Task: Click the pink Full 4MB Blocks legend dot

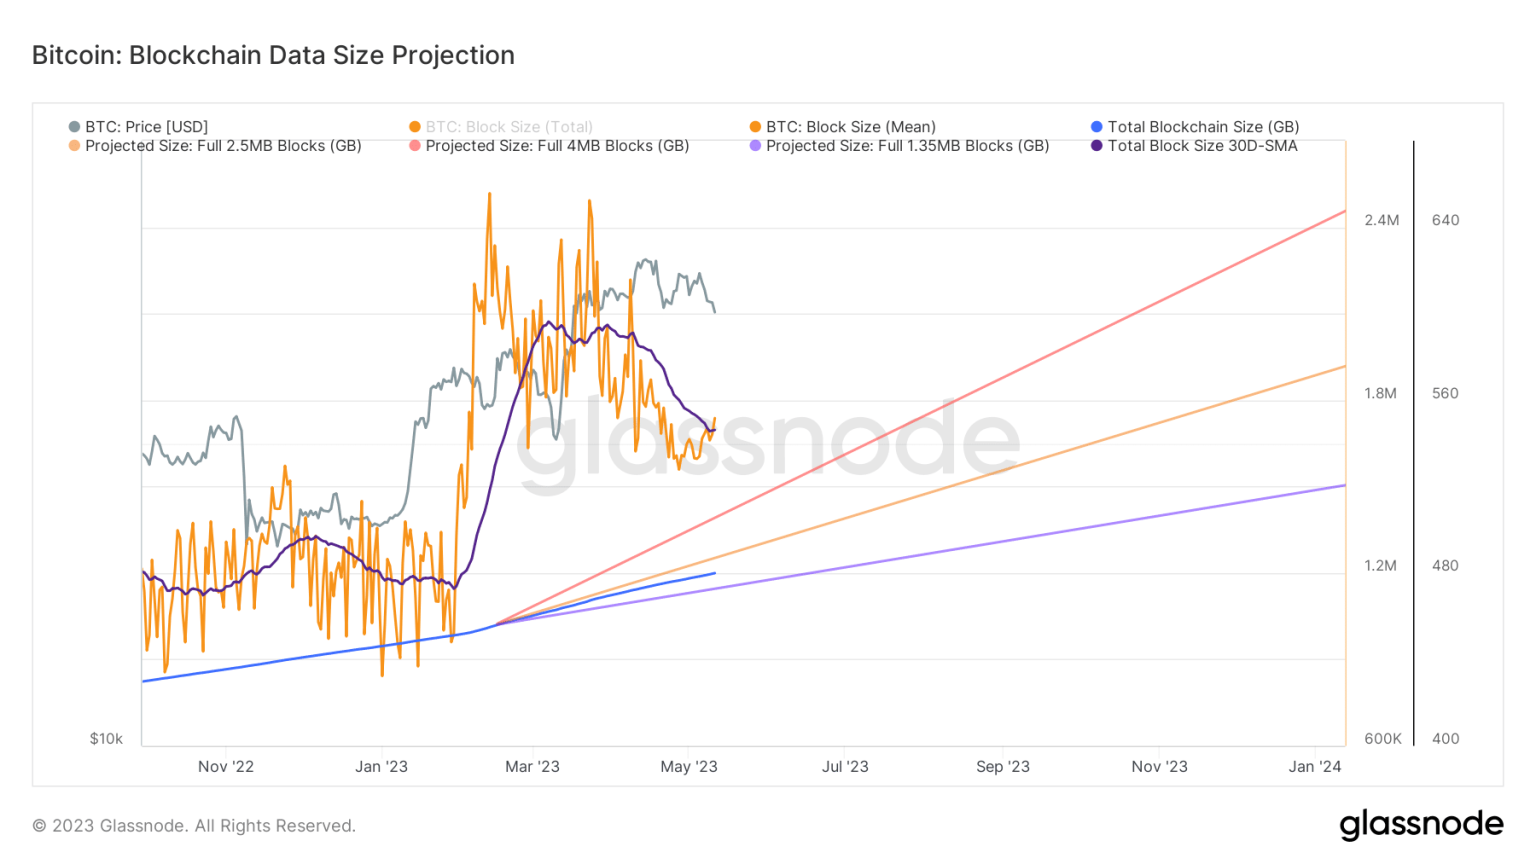Action: (x=415, y=146)
